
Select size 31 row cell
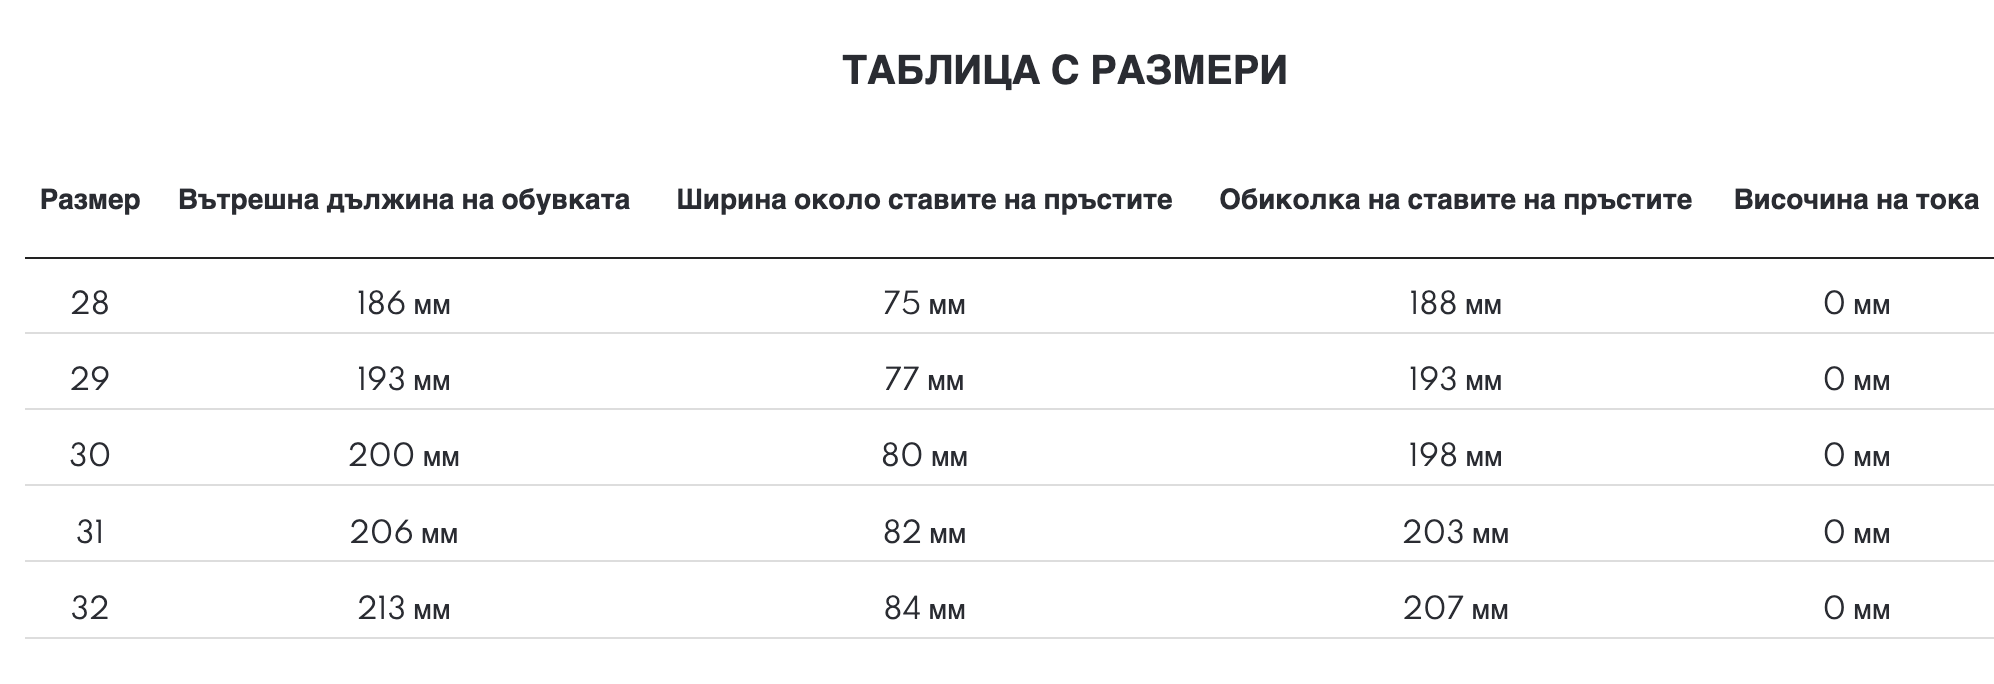pyautogui.click(x=90, y=532)
